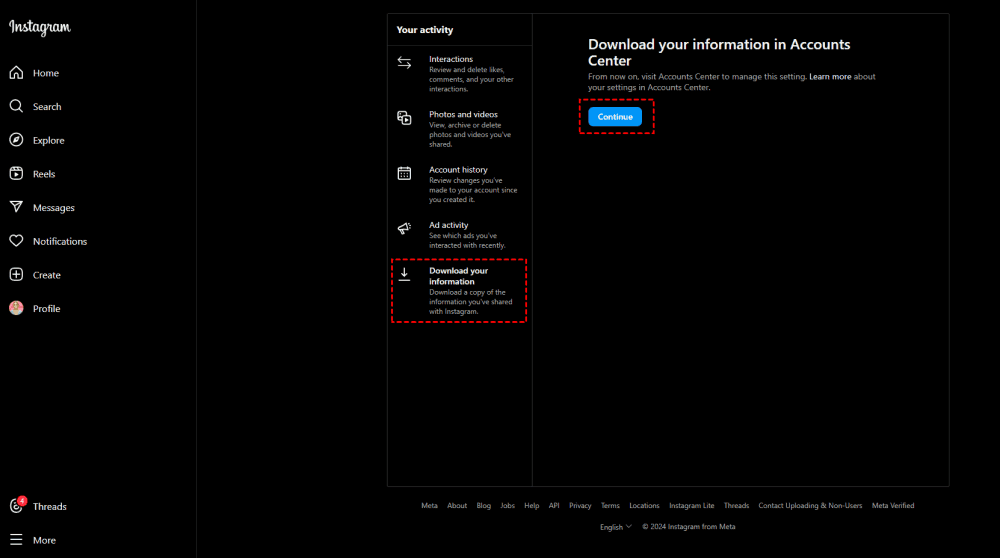Click the © 2024 Instagram from Meta text
Image resolution: width=1000 pixels, height=558 pixels.
tap(689, 527)
